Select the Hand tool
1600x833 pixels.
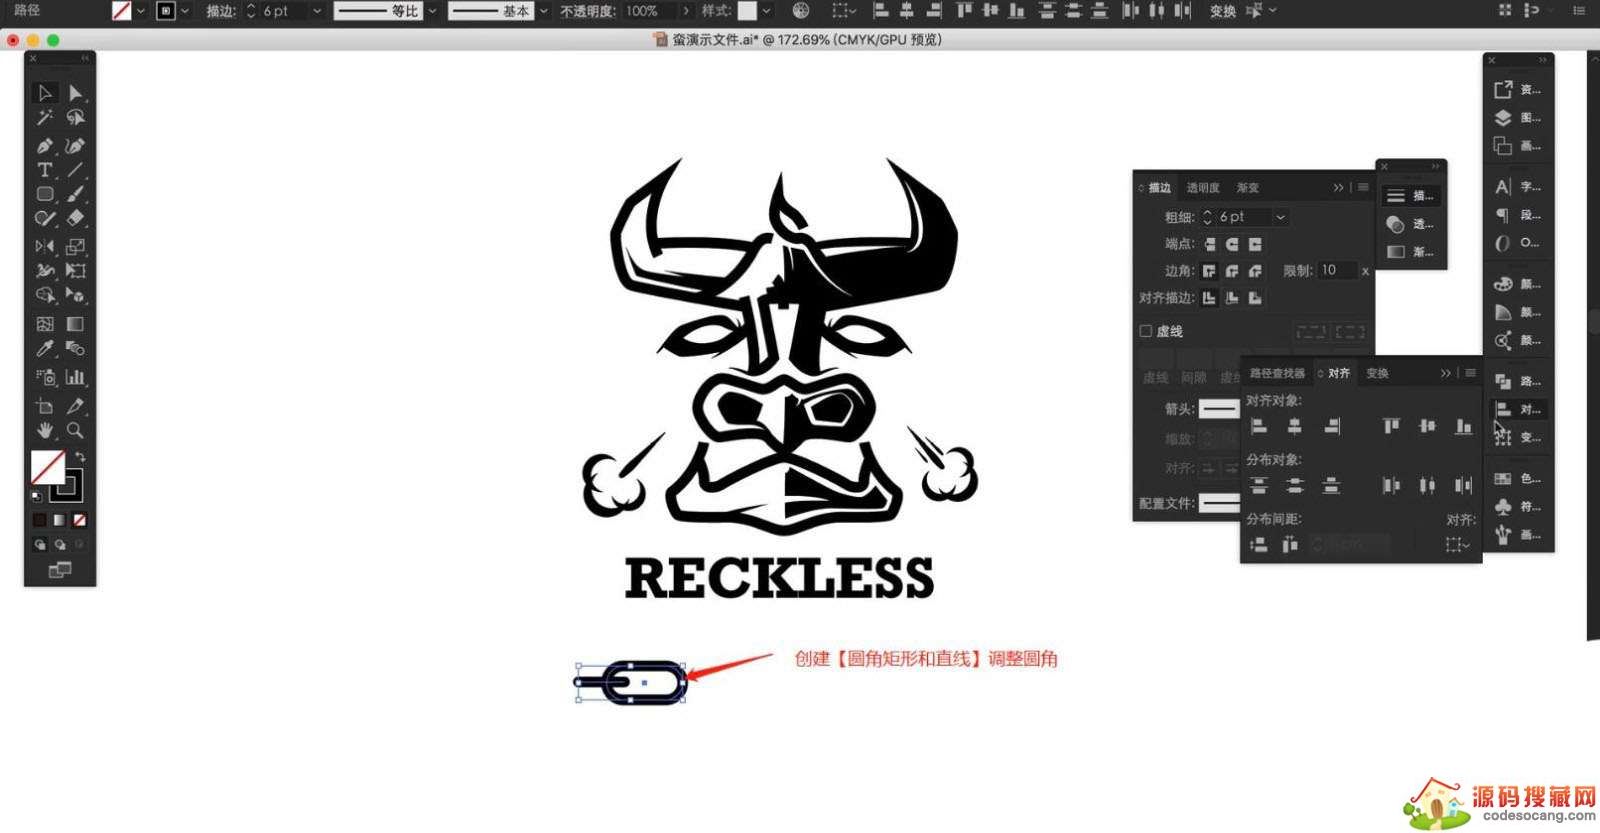[x=44, y=430]
